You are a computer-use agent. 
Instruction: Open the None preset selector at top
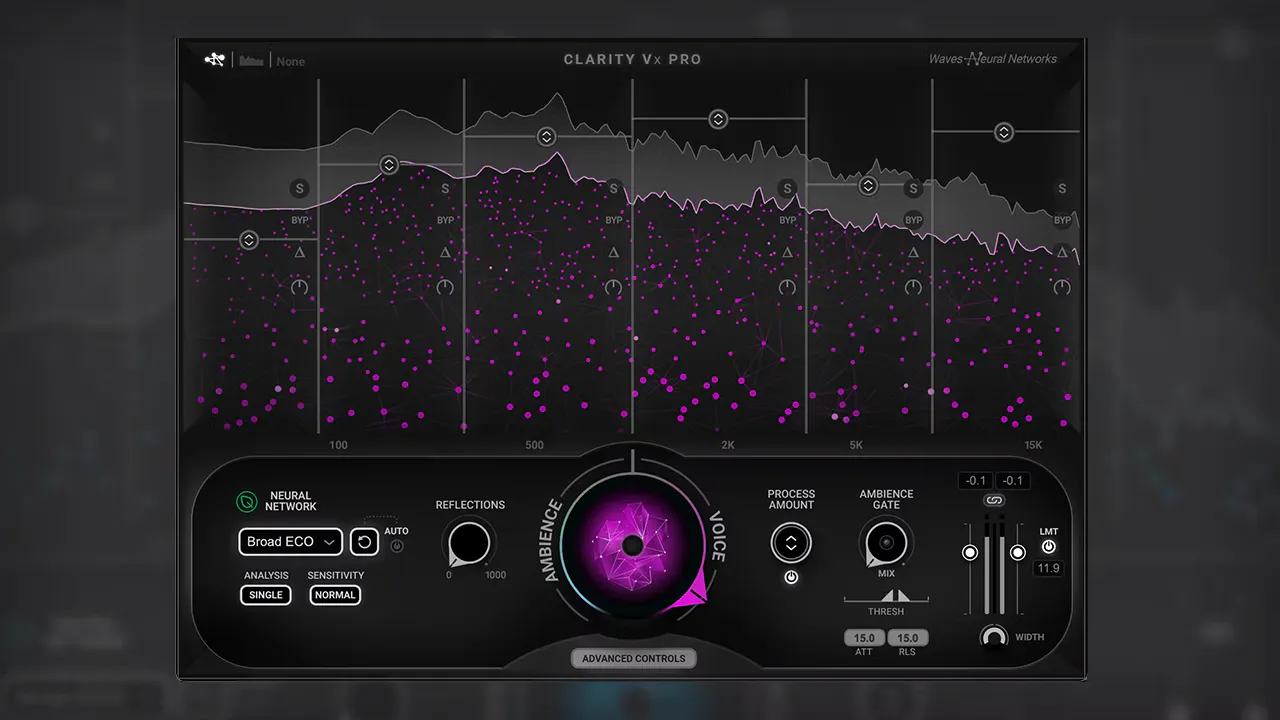click(291, 61)
